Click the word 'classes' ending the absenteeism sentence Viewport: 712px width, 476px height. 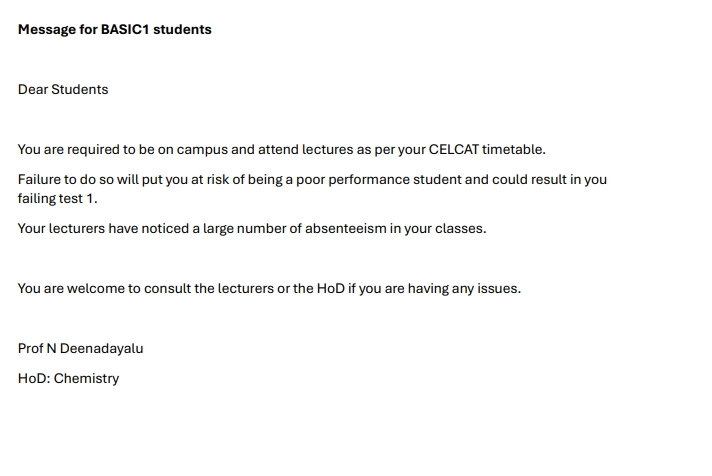click(459, 228)
